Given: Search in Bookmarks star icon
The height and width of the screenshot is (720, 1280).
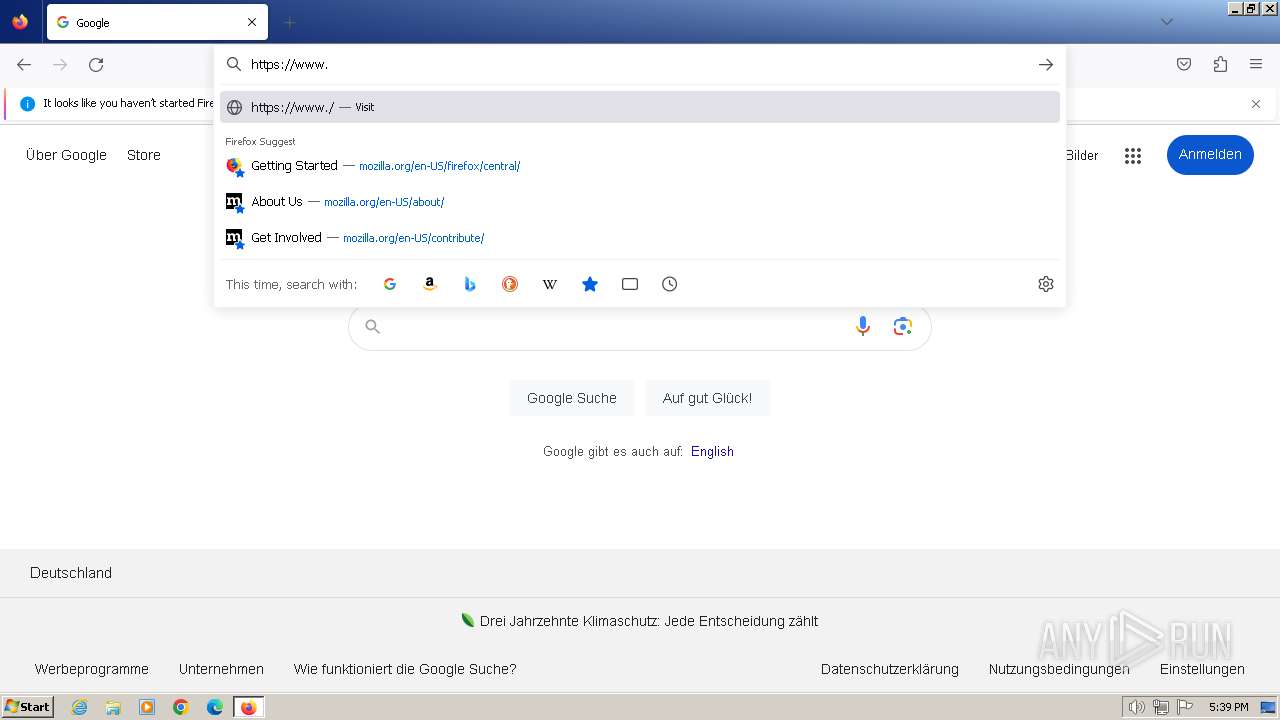Looking at the screenshot, I should (x=590, y=284).
